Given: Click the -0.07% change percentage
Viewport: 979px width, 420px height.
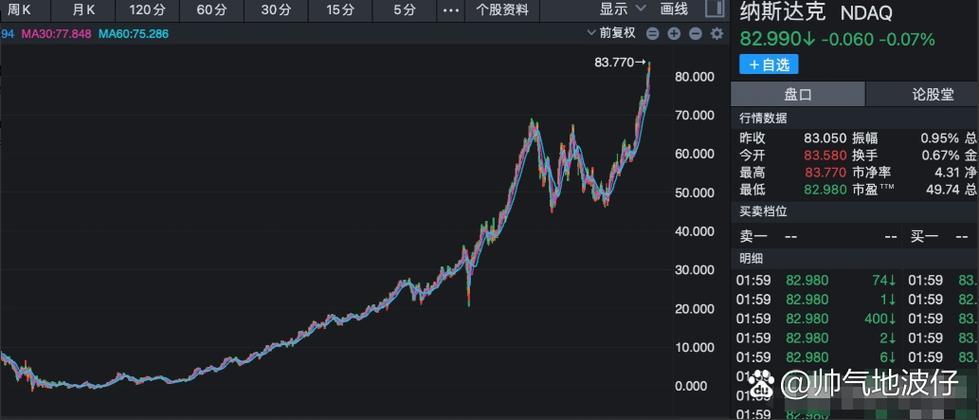Looking at the screenshot, I should click(x=907, y=39).
